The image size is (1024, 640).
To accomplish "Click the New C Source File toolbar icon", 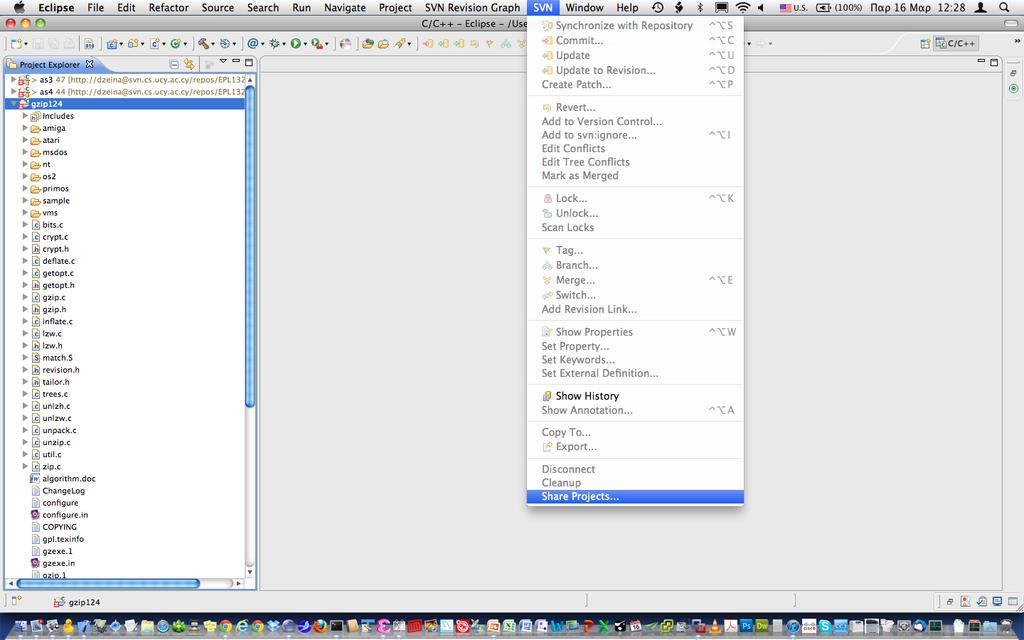I will point(154,44).
